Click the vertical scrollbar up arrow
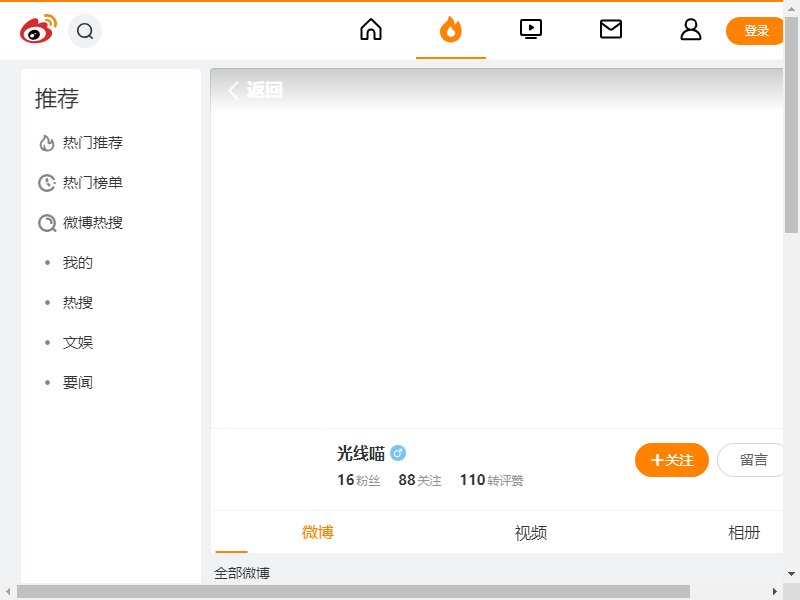 (x=791, y=9)
